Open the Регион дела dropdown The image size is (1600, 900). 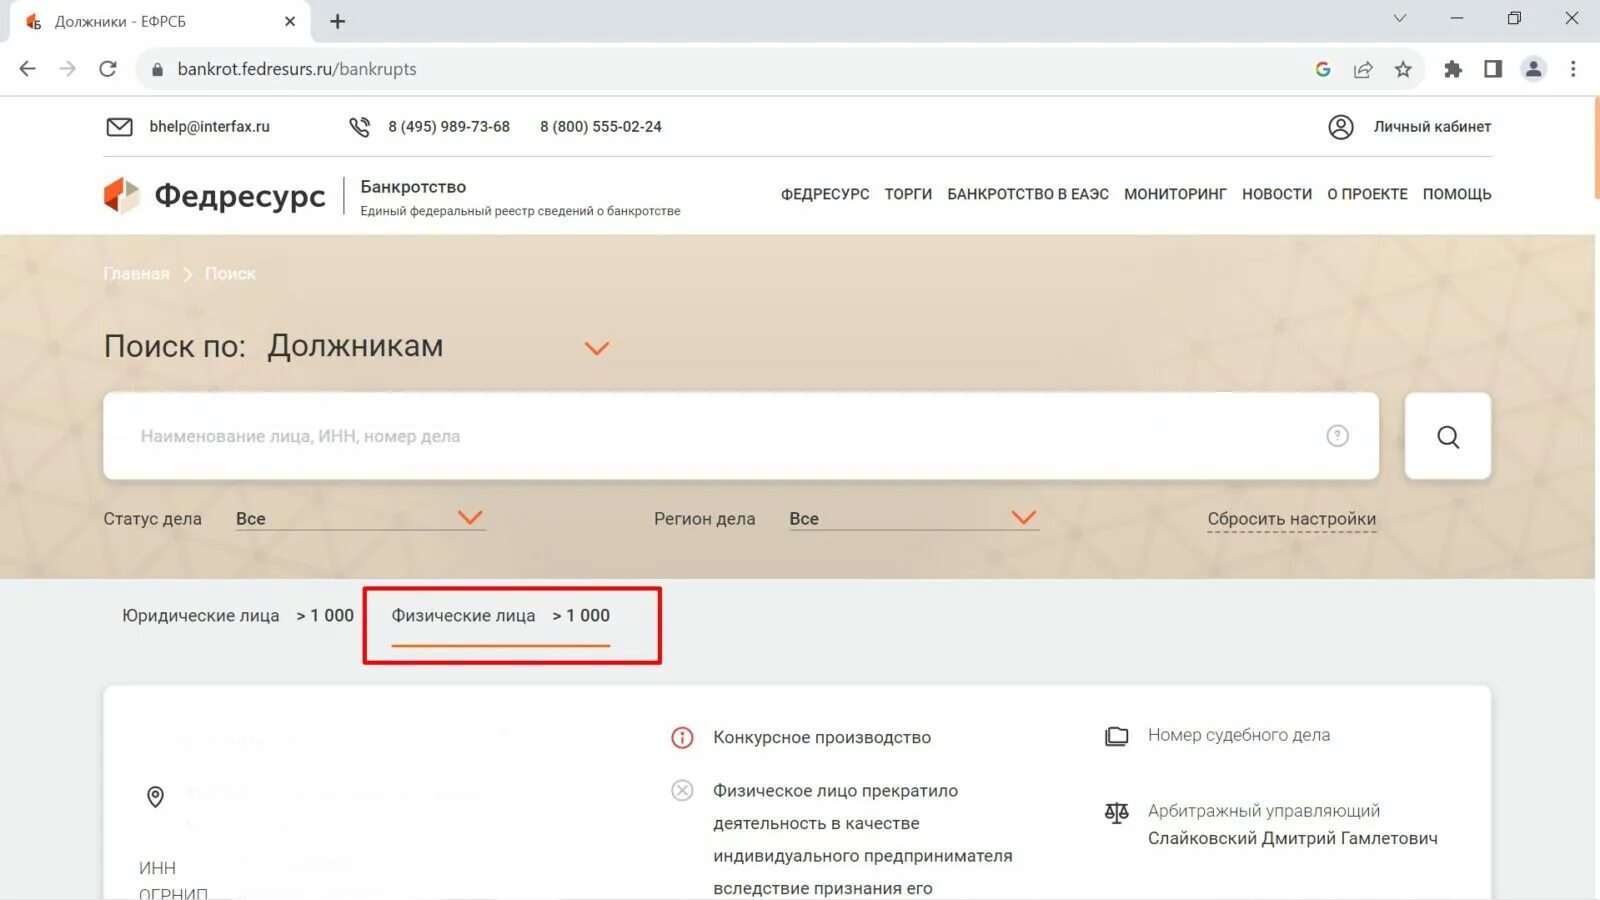914,518
